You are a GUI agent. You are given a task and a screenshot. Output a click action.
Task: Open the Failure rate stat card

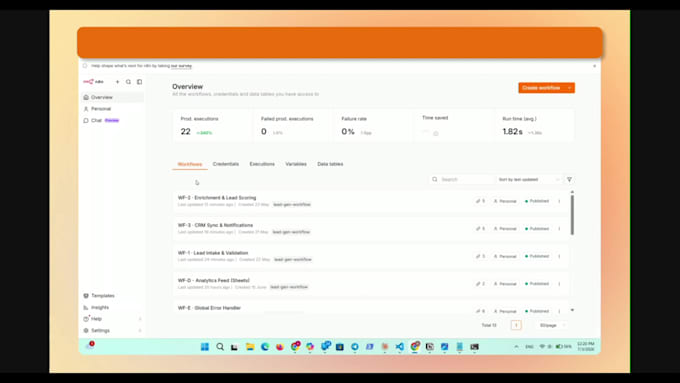tap(373, 126)
